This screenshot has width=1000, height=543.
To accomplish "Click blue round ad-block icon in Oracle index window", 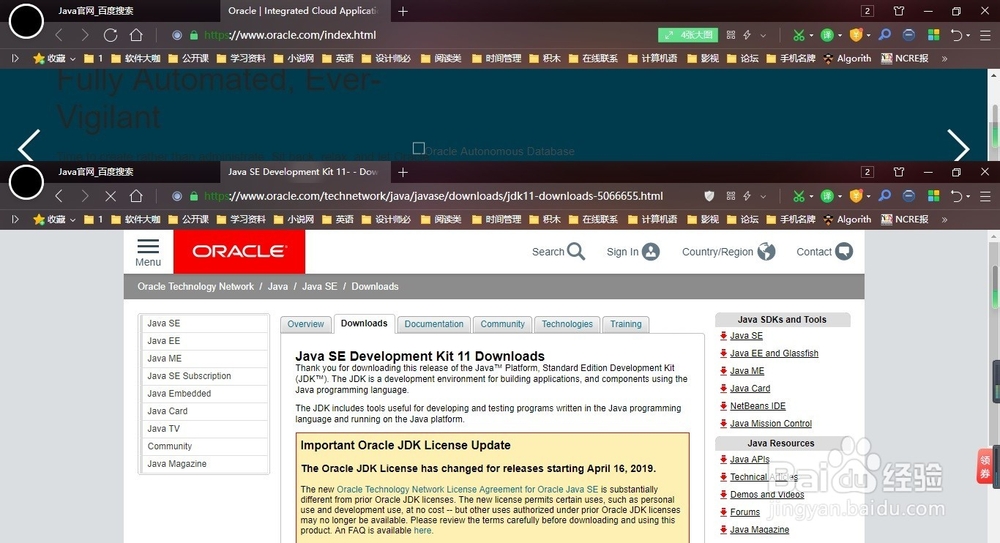I will [x=909, y=35].
